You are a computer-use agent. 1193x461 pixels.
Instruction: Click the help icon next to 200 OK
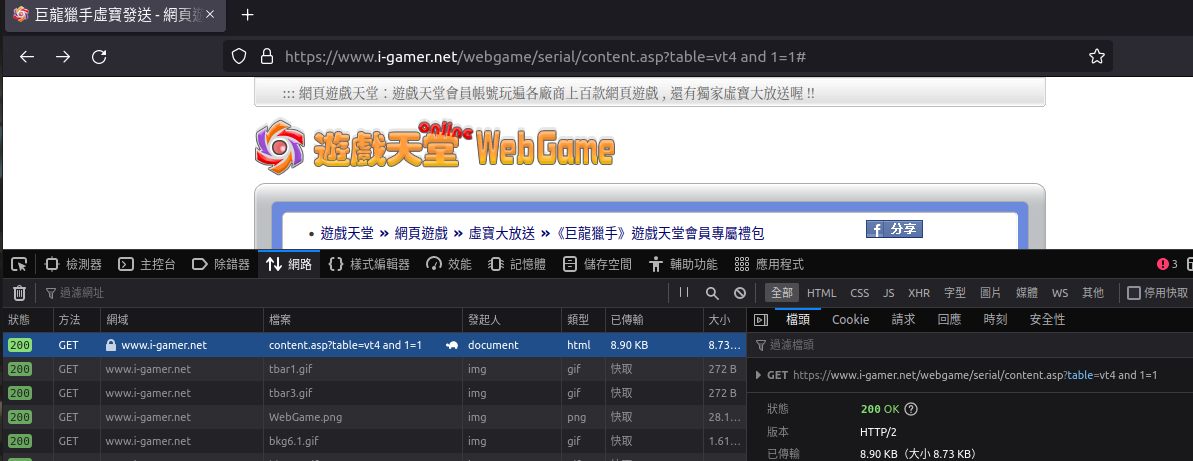[x=911, y=409]
